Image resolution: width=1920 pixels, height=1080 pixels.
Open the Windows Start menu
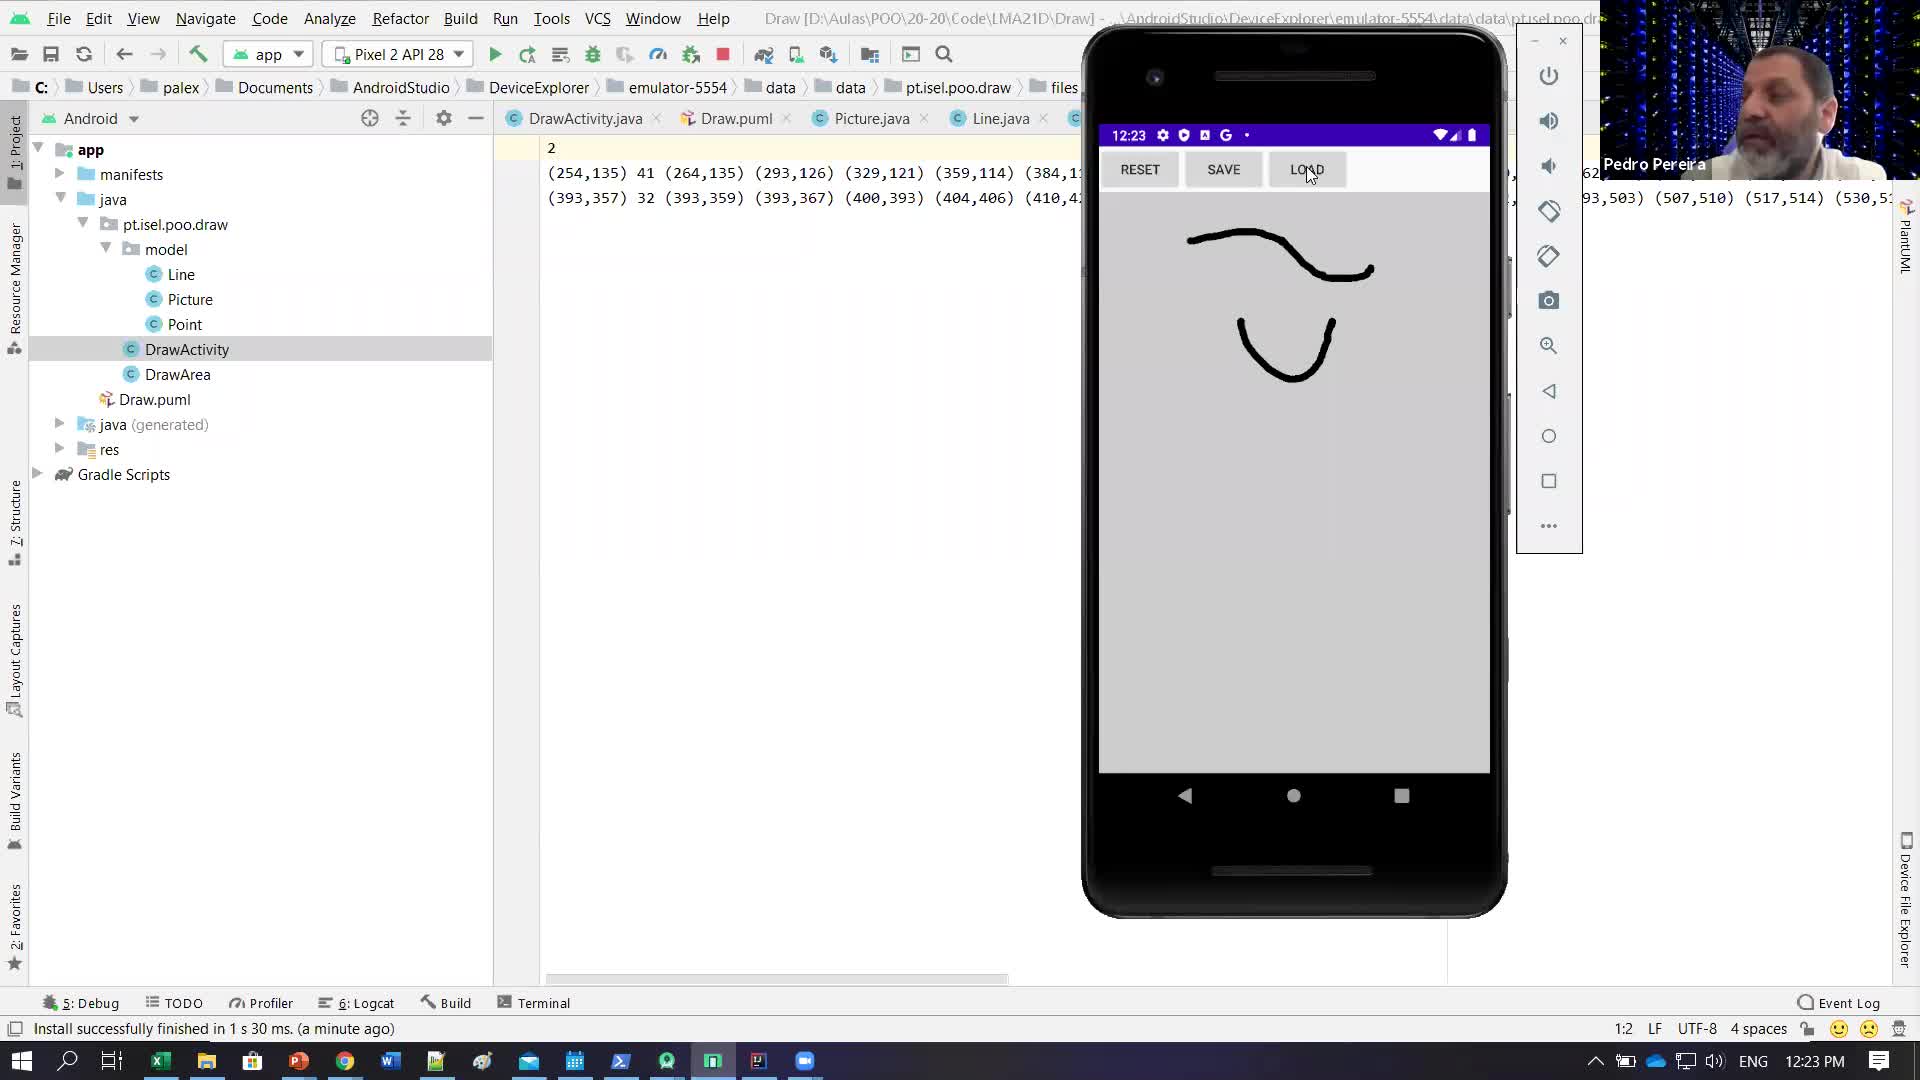[x=21, y=1061]
